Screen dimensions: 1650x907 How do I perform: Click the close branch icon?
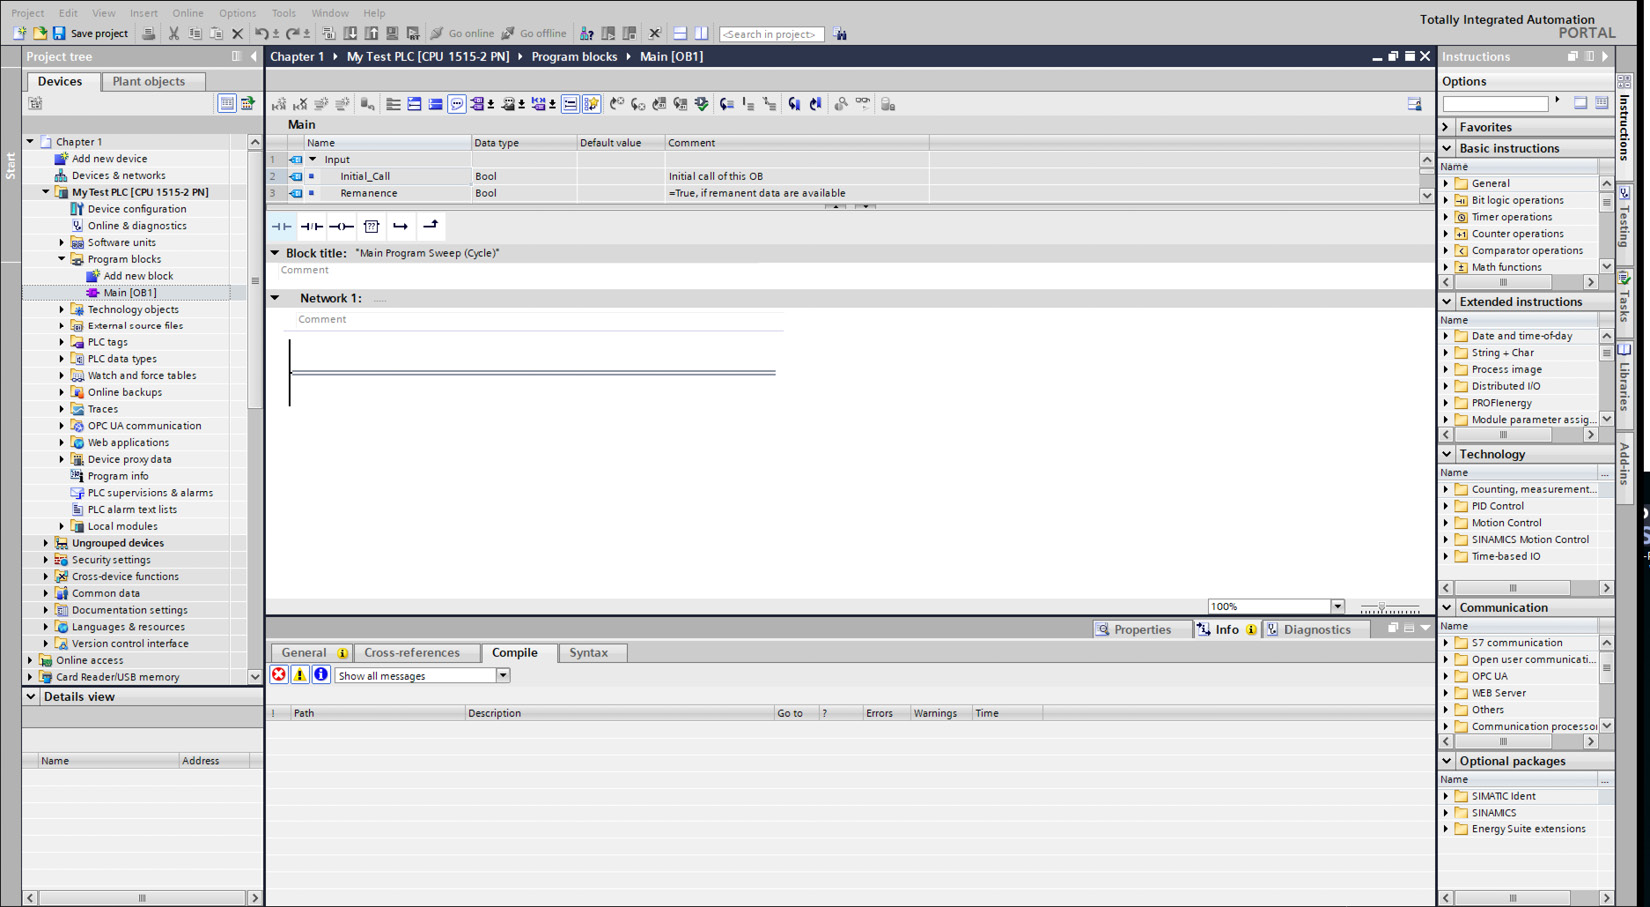click(430, 226)
